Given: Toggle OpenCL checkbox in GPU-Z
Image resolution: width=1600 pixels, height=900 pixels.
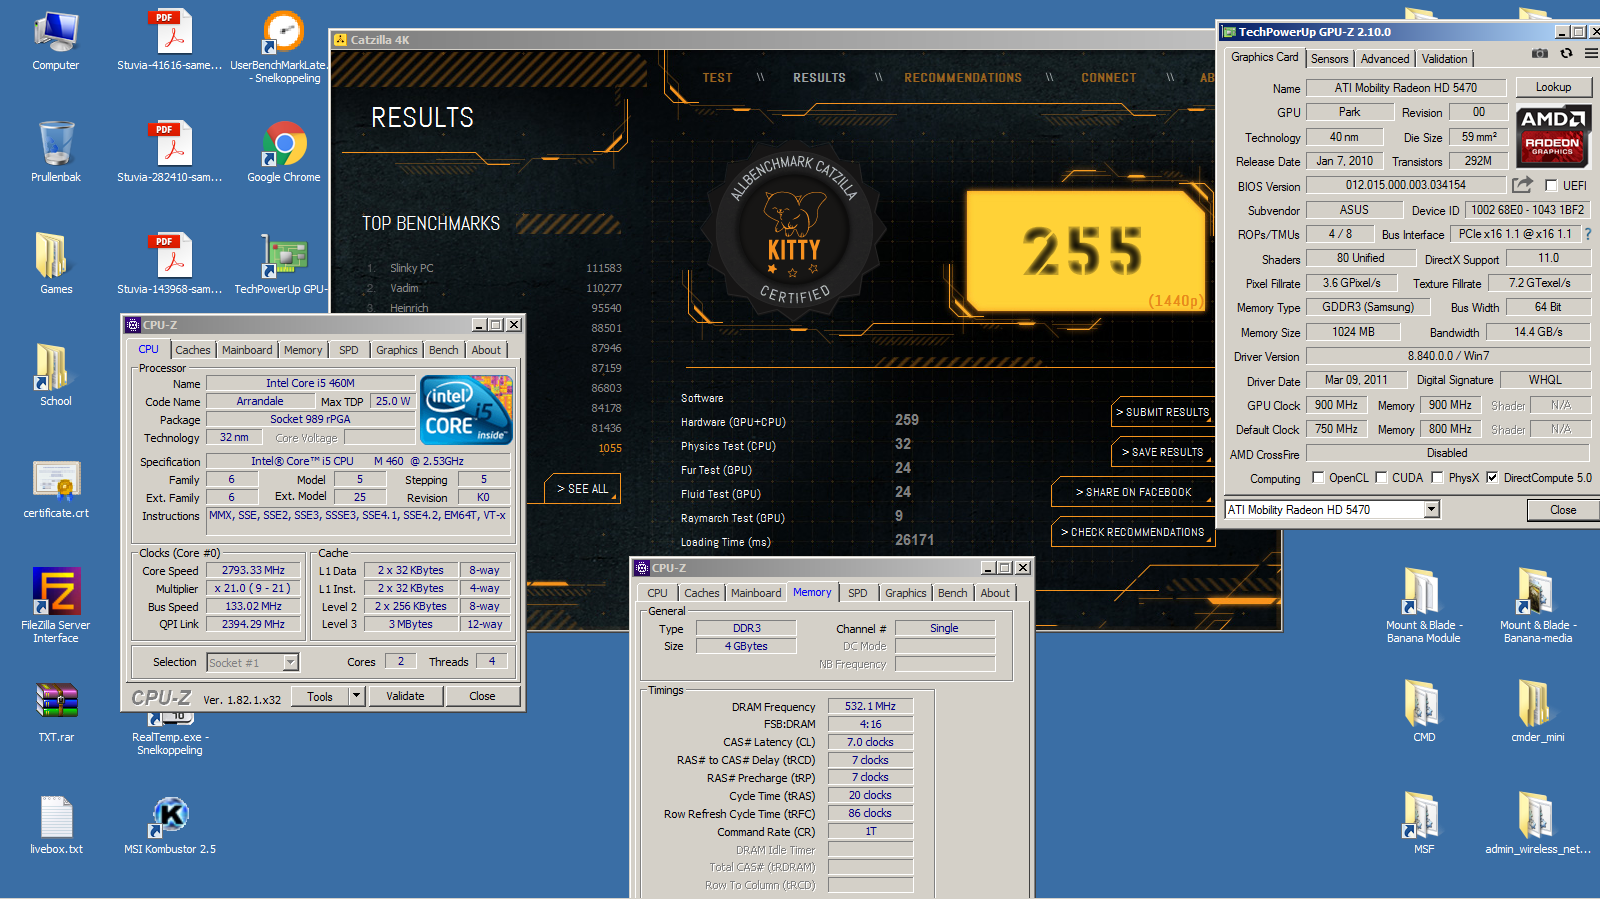Looking at the screenshot, I should pyautogui.click(x=1318, y=478).
